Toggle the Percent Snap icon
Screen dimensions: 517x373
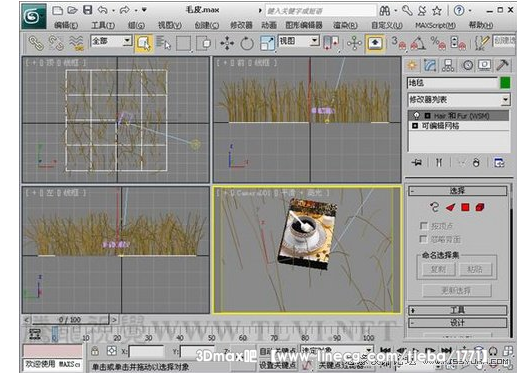coord(438,43)
